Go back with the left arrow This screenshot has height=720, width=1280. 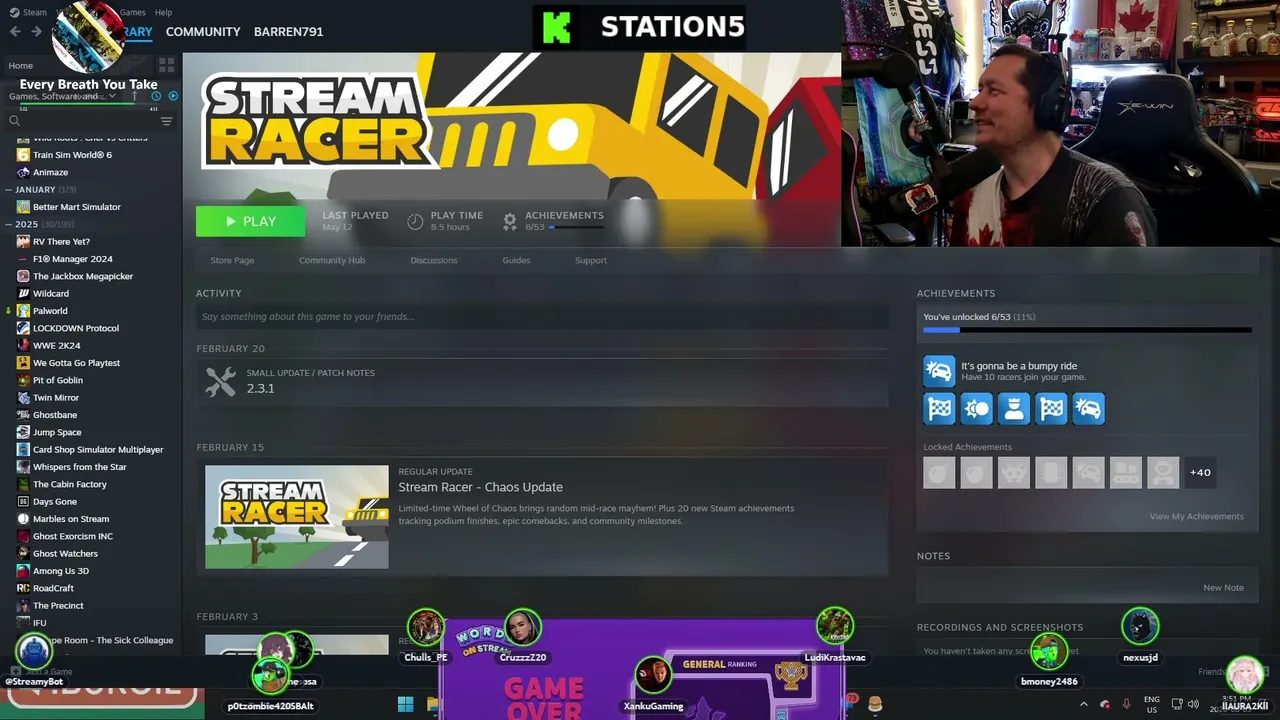(15, 31)
